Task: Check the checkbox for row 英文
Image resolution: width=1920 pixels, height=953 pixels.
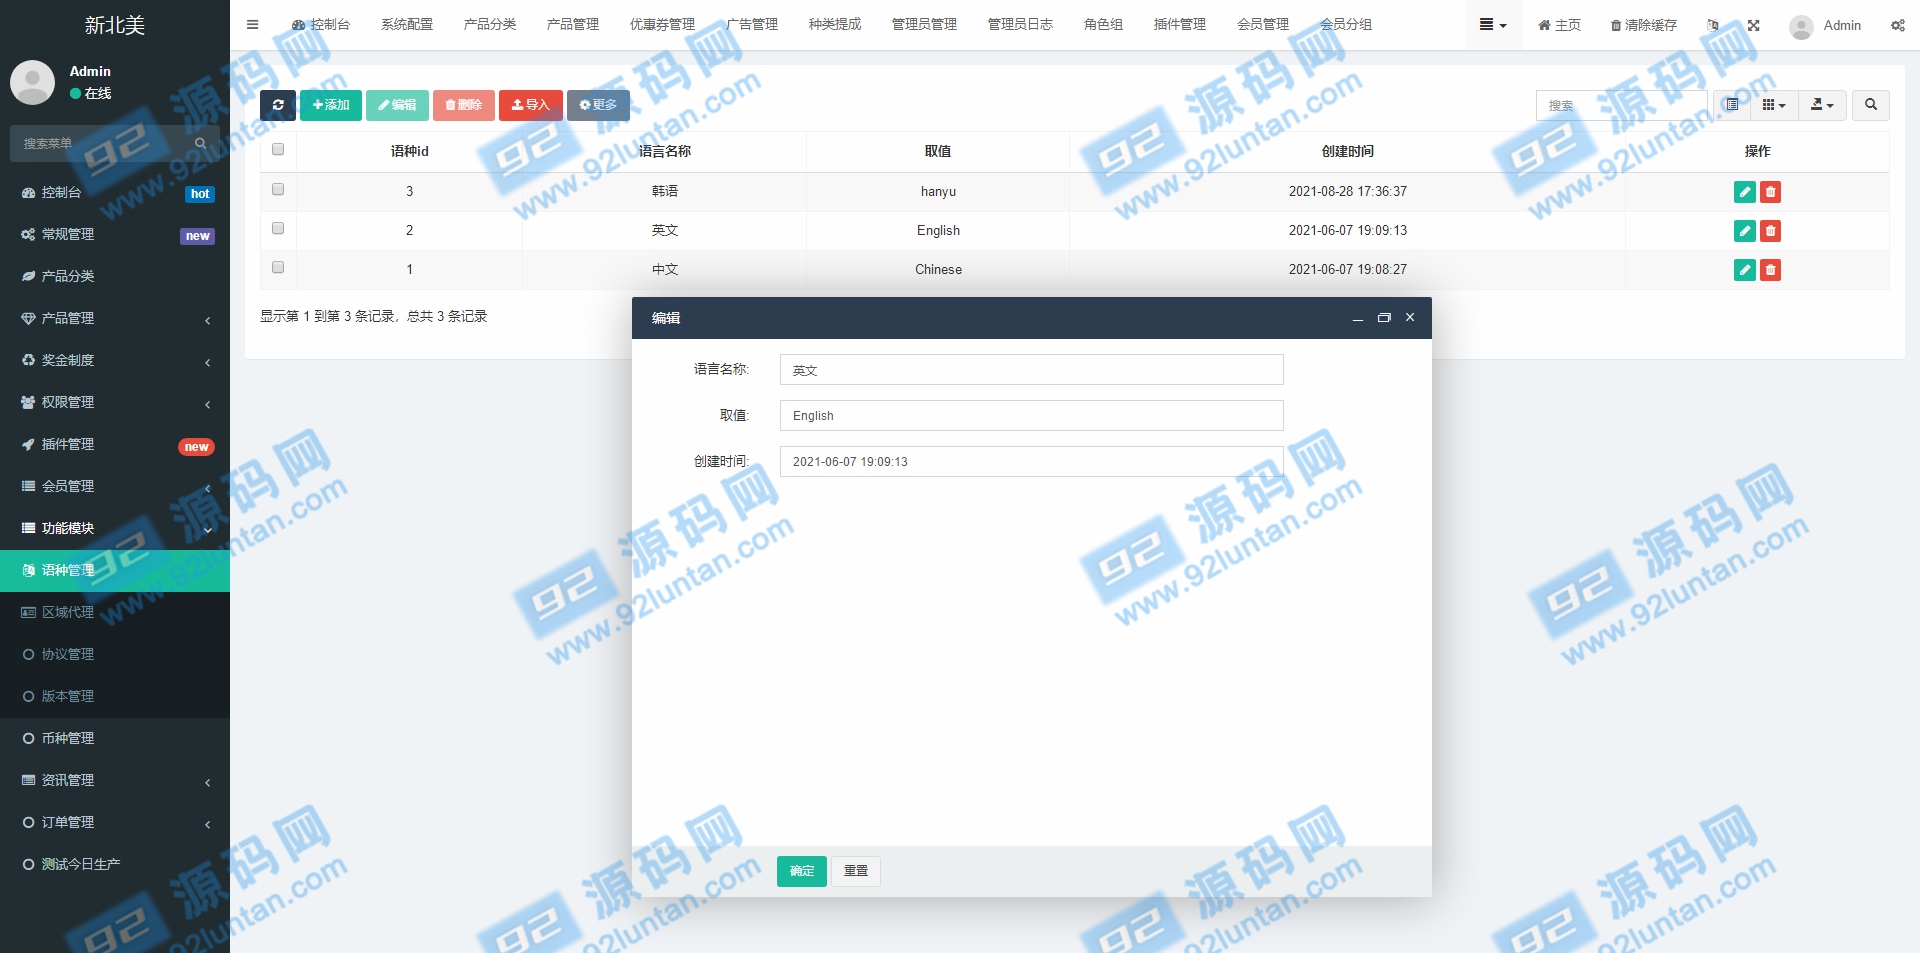Action: tap(278, 229)
